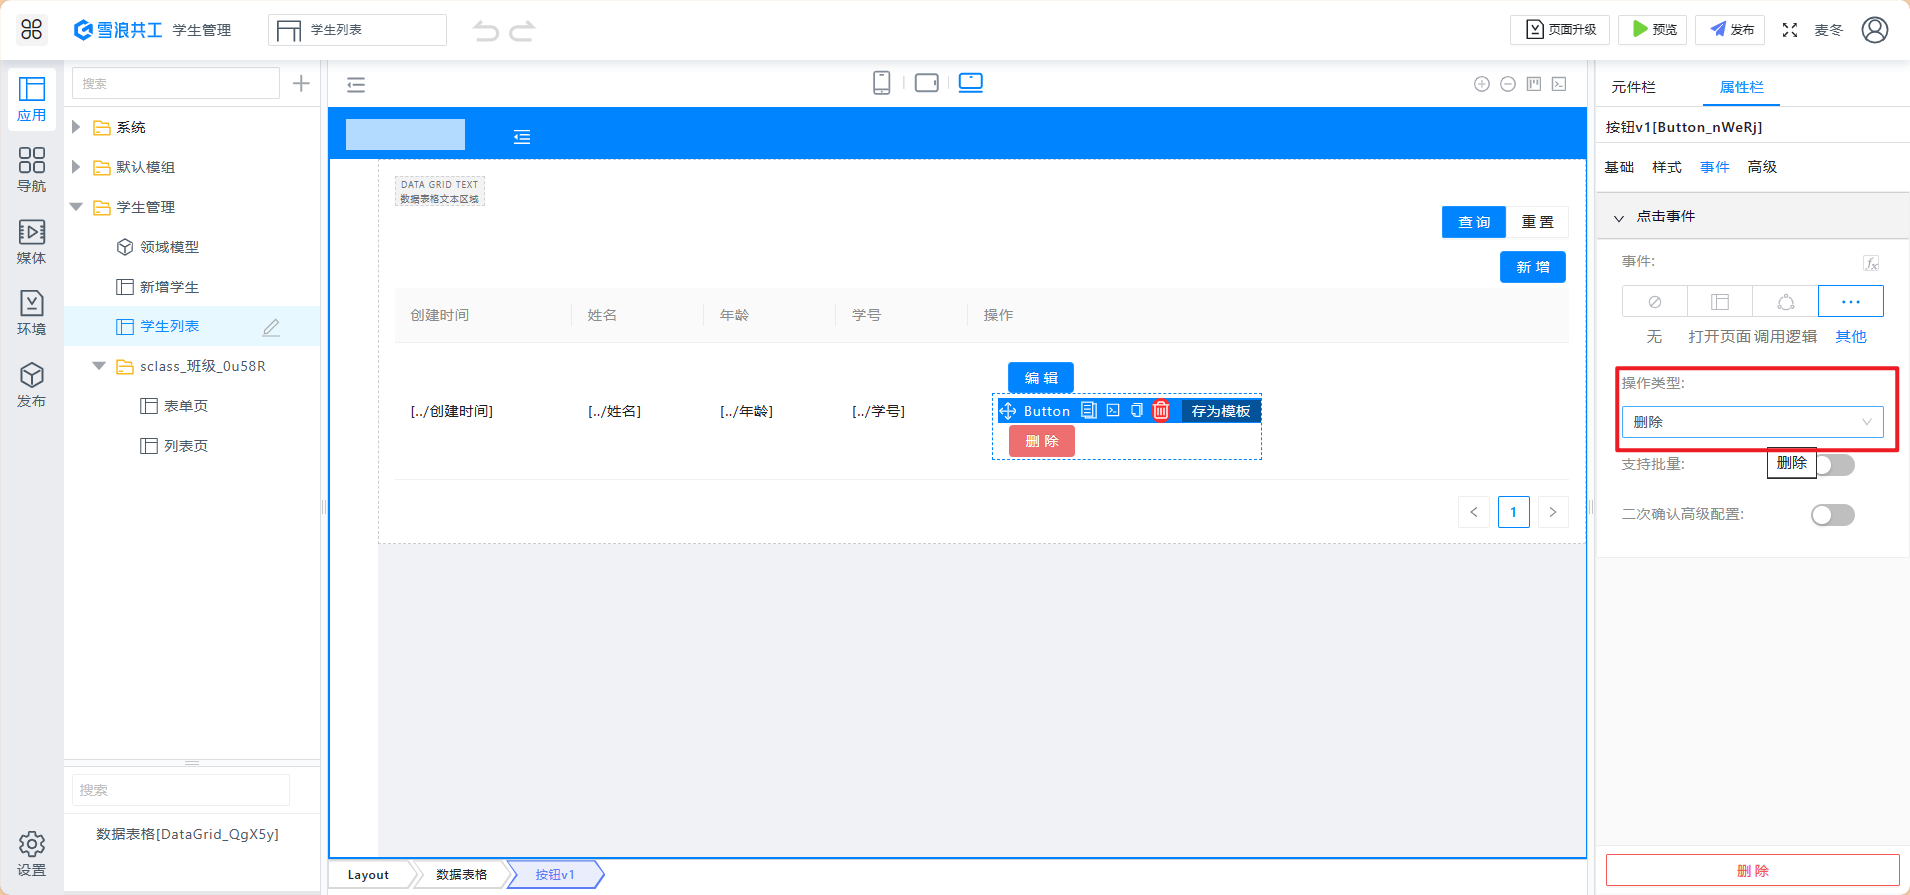Open the 环境 sidebar section
The height and width of the screenshot is (895, 1910).
pyautogui.click(x=32, y=313)
